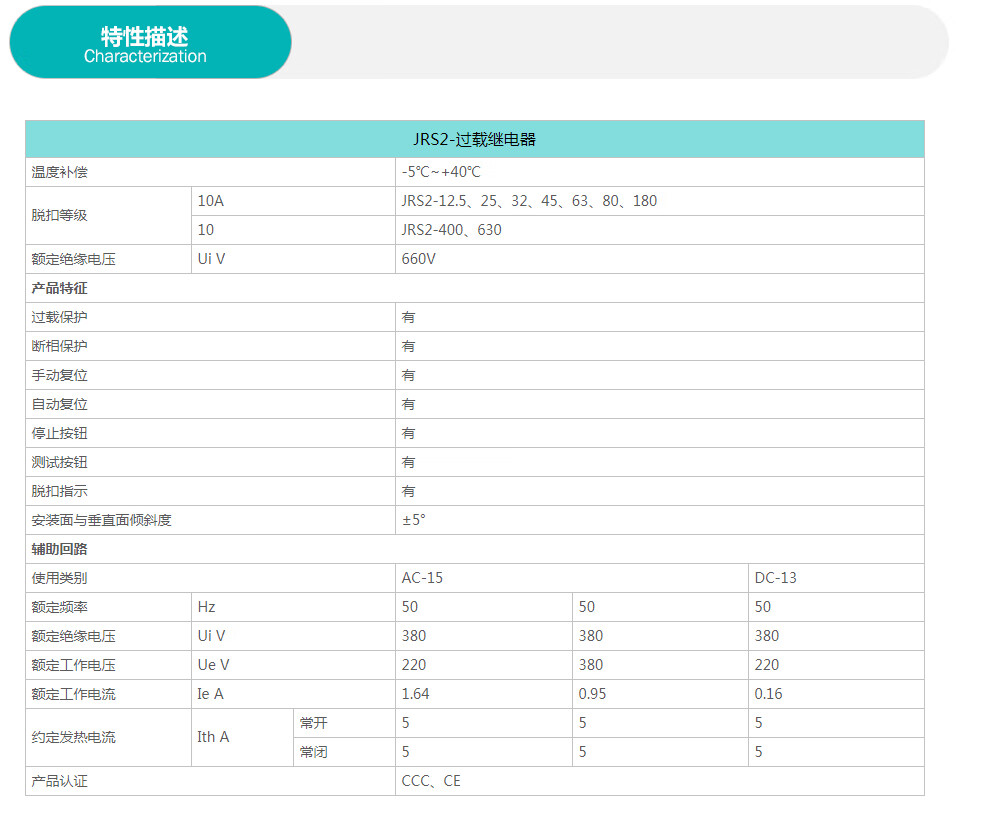Image resolution: width=990 pixels, height=834 pixels.
Task: Click the AC-15 utilization category cell
Action: click(x=422, y=578)
